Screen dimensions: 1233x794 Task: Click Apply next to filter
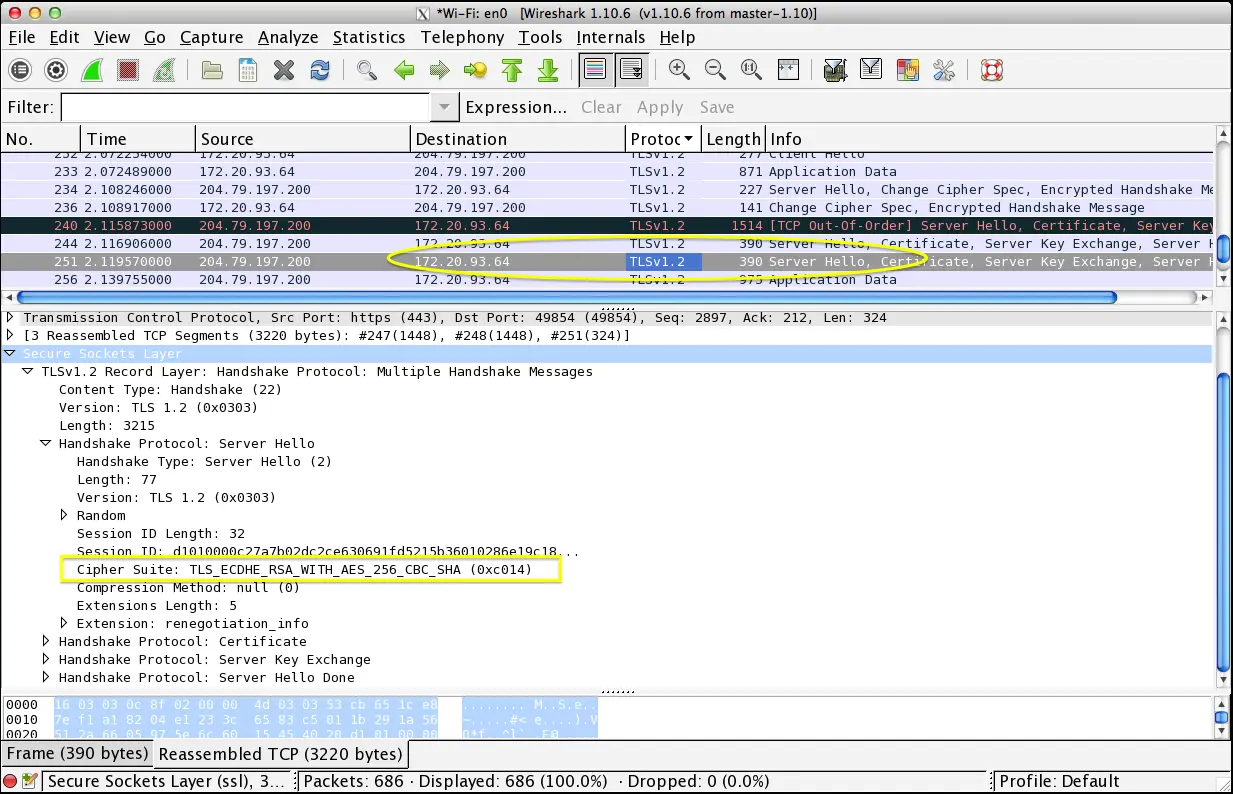pyautogui.click(x=660, y=107)
